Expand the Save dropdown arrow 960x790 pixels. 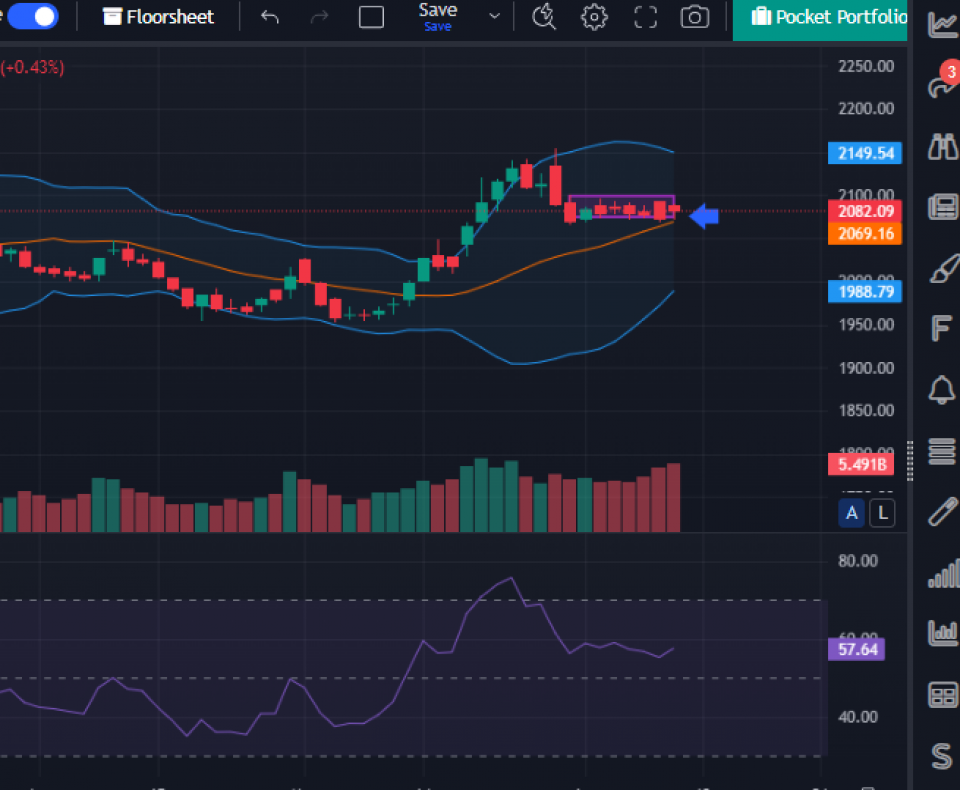click(x=494, y=17)
